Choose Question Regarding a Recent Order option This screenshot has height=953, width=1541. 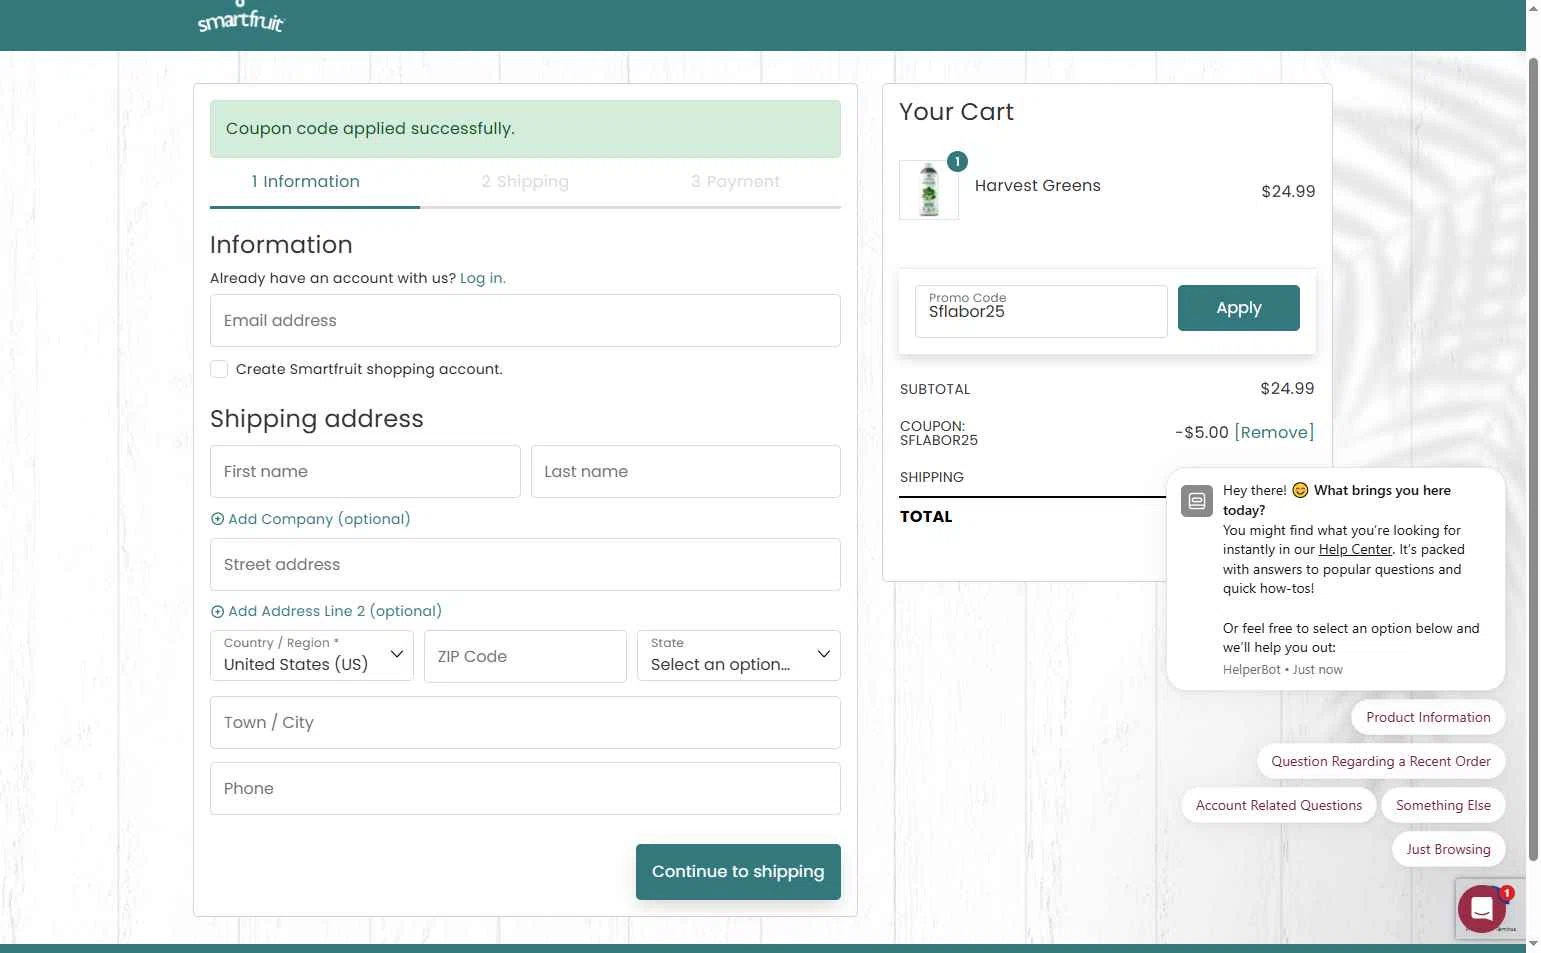(1381, 761)
